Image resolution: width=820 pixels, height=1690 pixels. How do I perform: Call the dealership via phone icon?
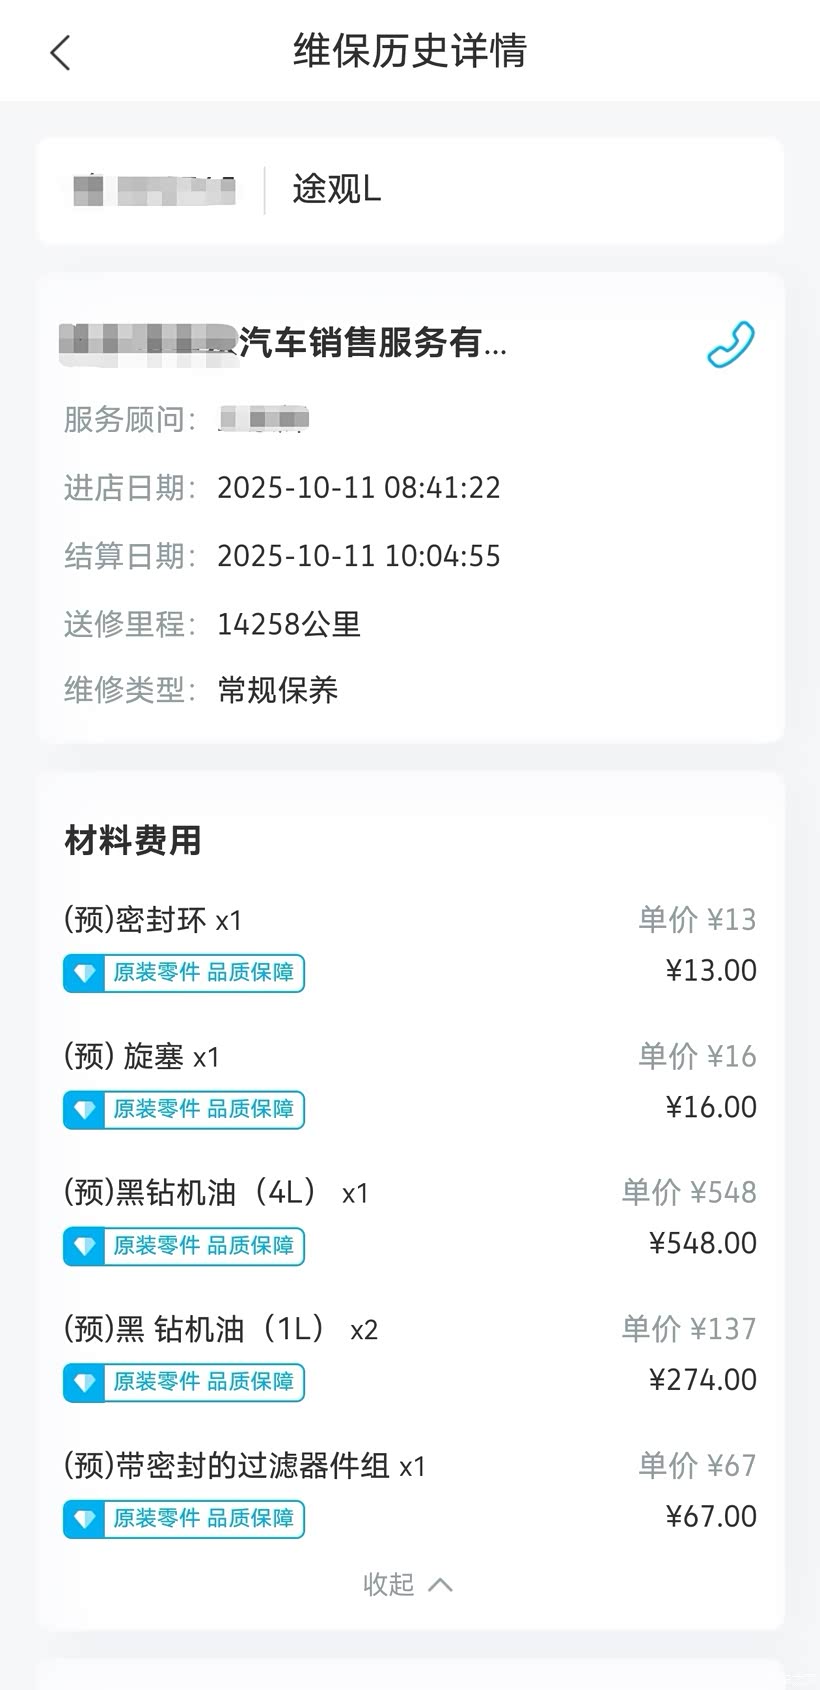click(730, 345)
